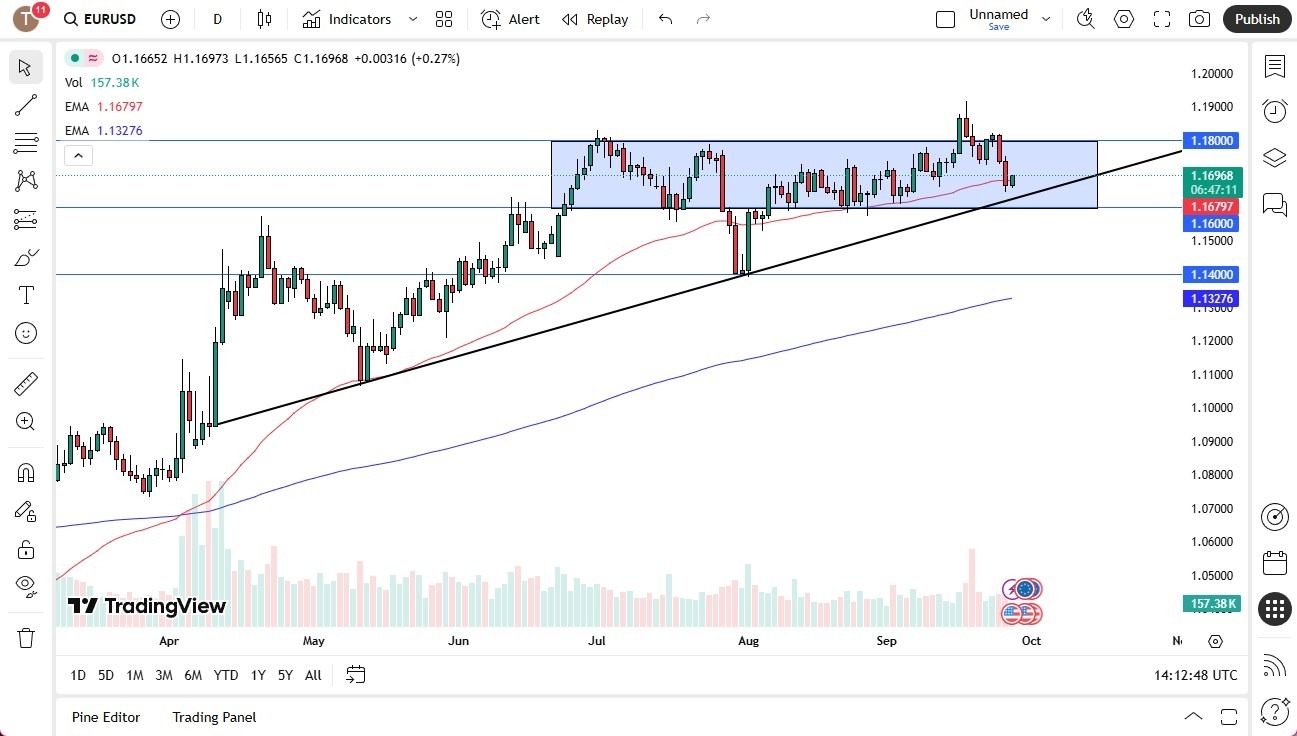1297x736 pixels.
Task: Toggle visibility of all drawings
Action: coord(25,585)
